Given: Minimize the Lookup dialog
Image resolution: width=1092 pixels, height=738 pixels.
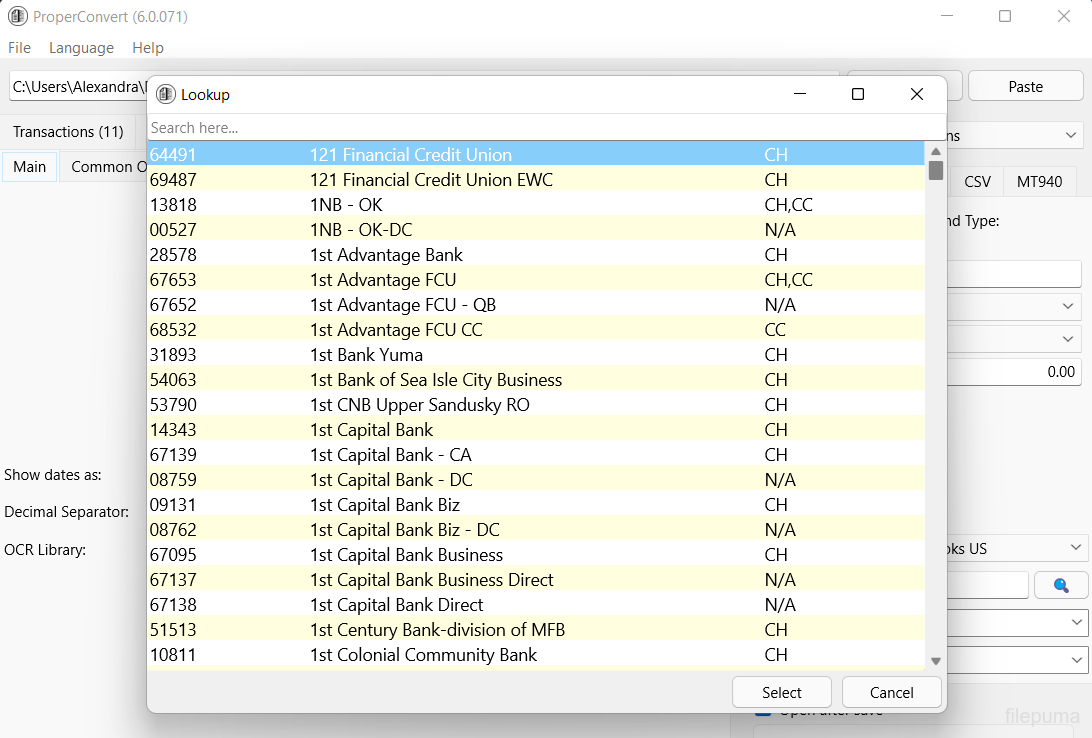Looking at the screenshot, I should (x=800, y=94).
